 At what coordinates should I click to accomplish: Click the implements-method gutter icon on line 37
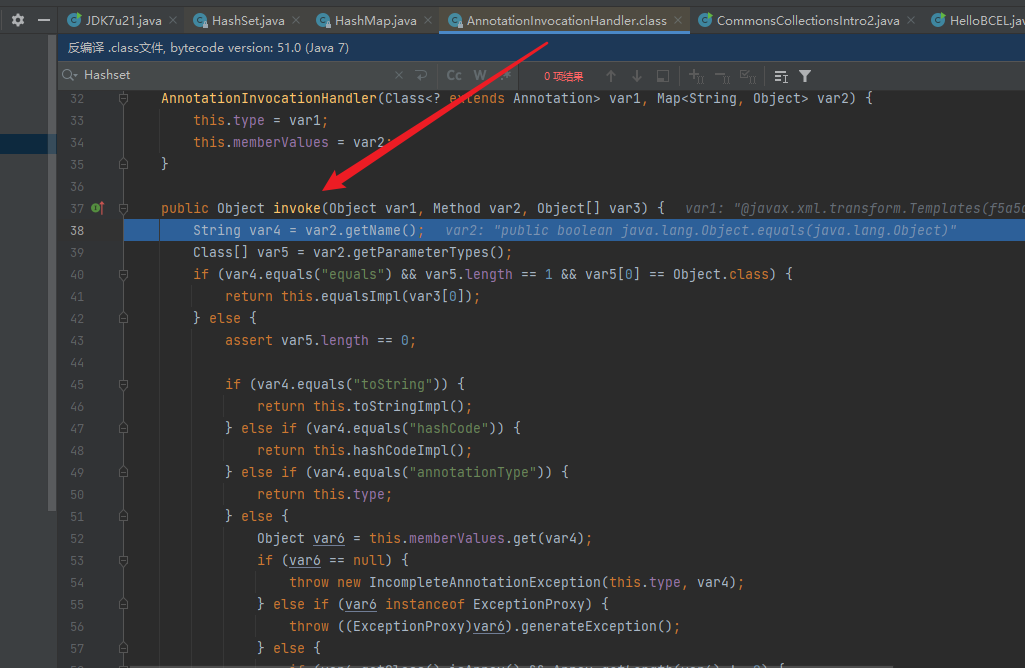[97, 208]
